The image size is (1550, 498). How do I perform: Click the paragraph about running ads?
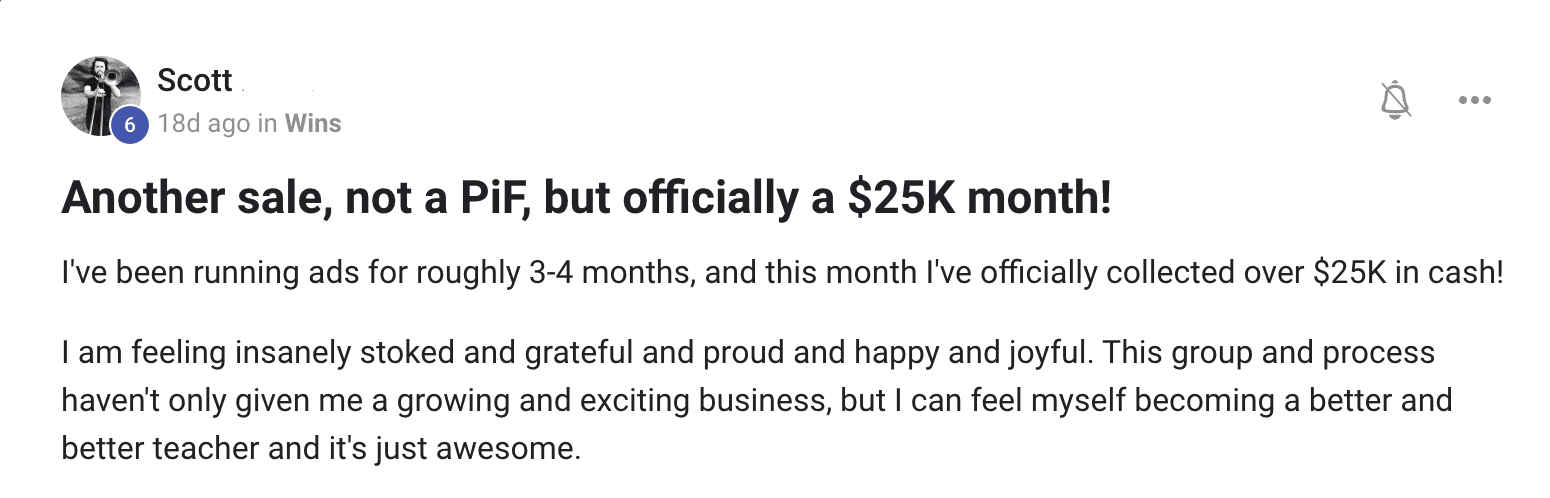782,274
